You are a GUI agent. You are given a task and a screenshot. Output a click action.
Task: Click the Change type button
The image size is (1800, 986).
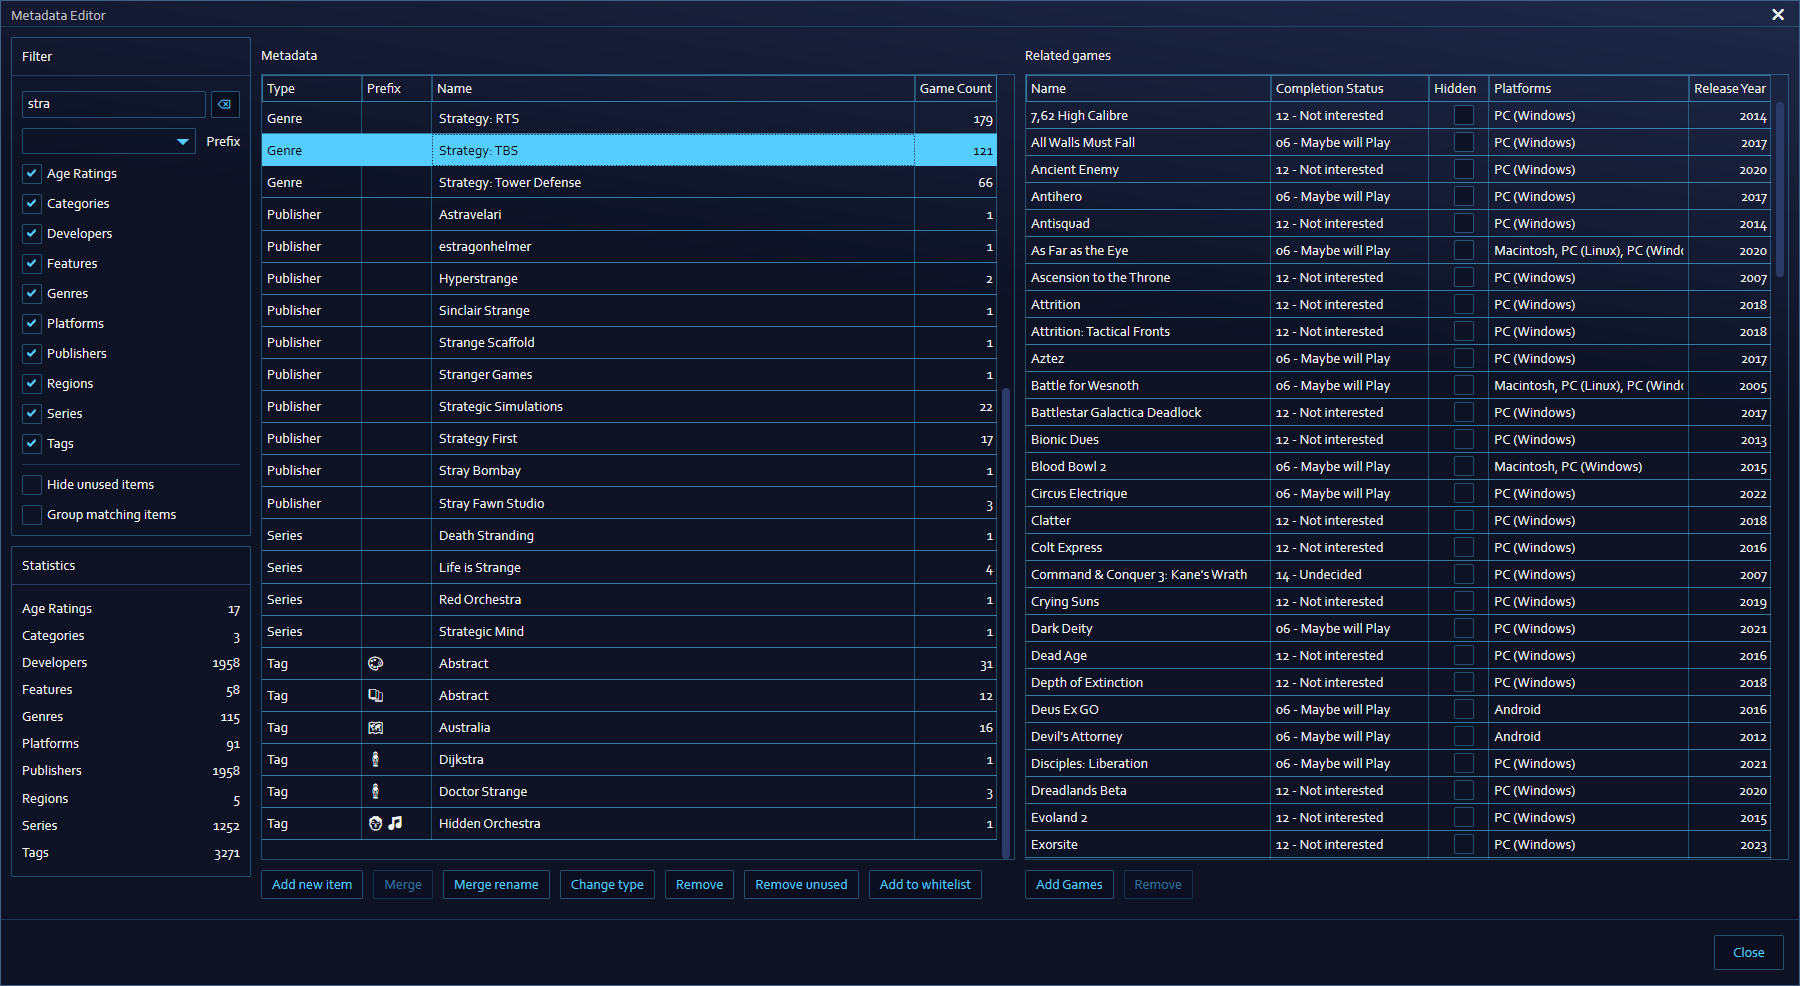tap(607, 885)
